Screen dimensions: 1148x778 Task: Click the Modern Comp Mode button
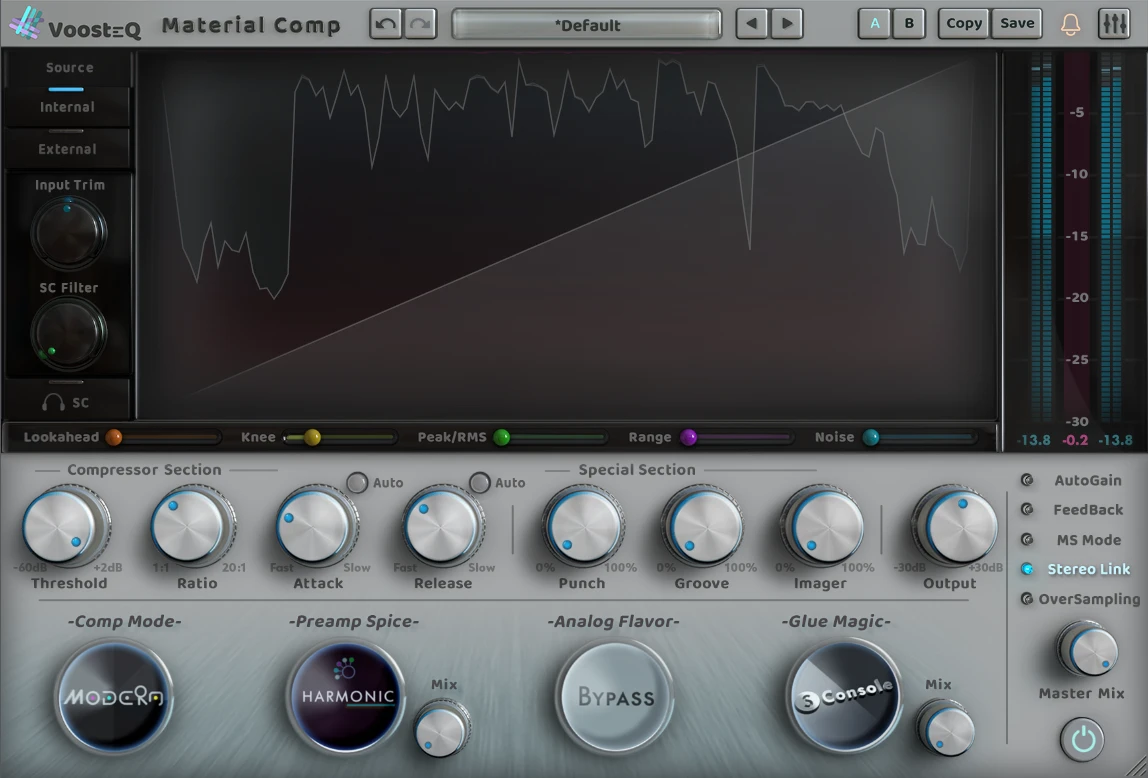point(114,696)
